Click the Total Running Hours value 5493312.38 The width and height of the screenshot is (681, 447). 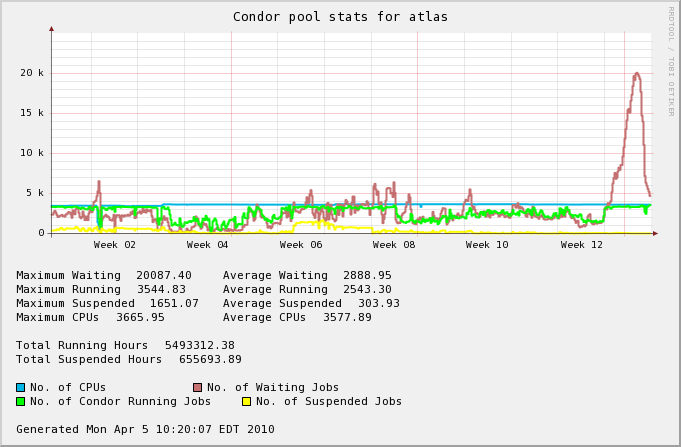[200, 345]
